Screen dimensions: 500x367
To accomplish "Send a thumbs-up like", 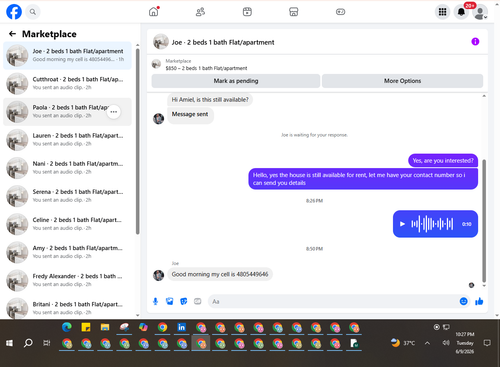I will (479, 301).
